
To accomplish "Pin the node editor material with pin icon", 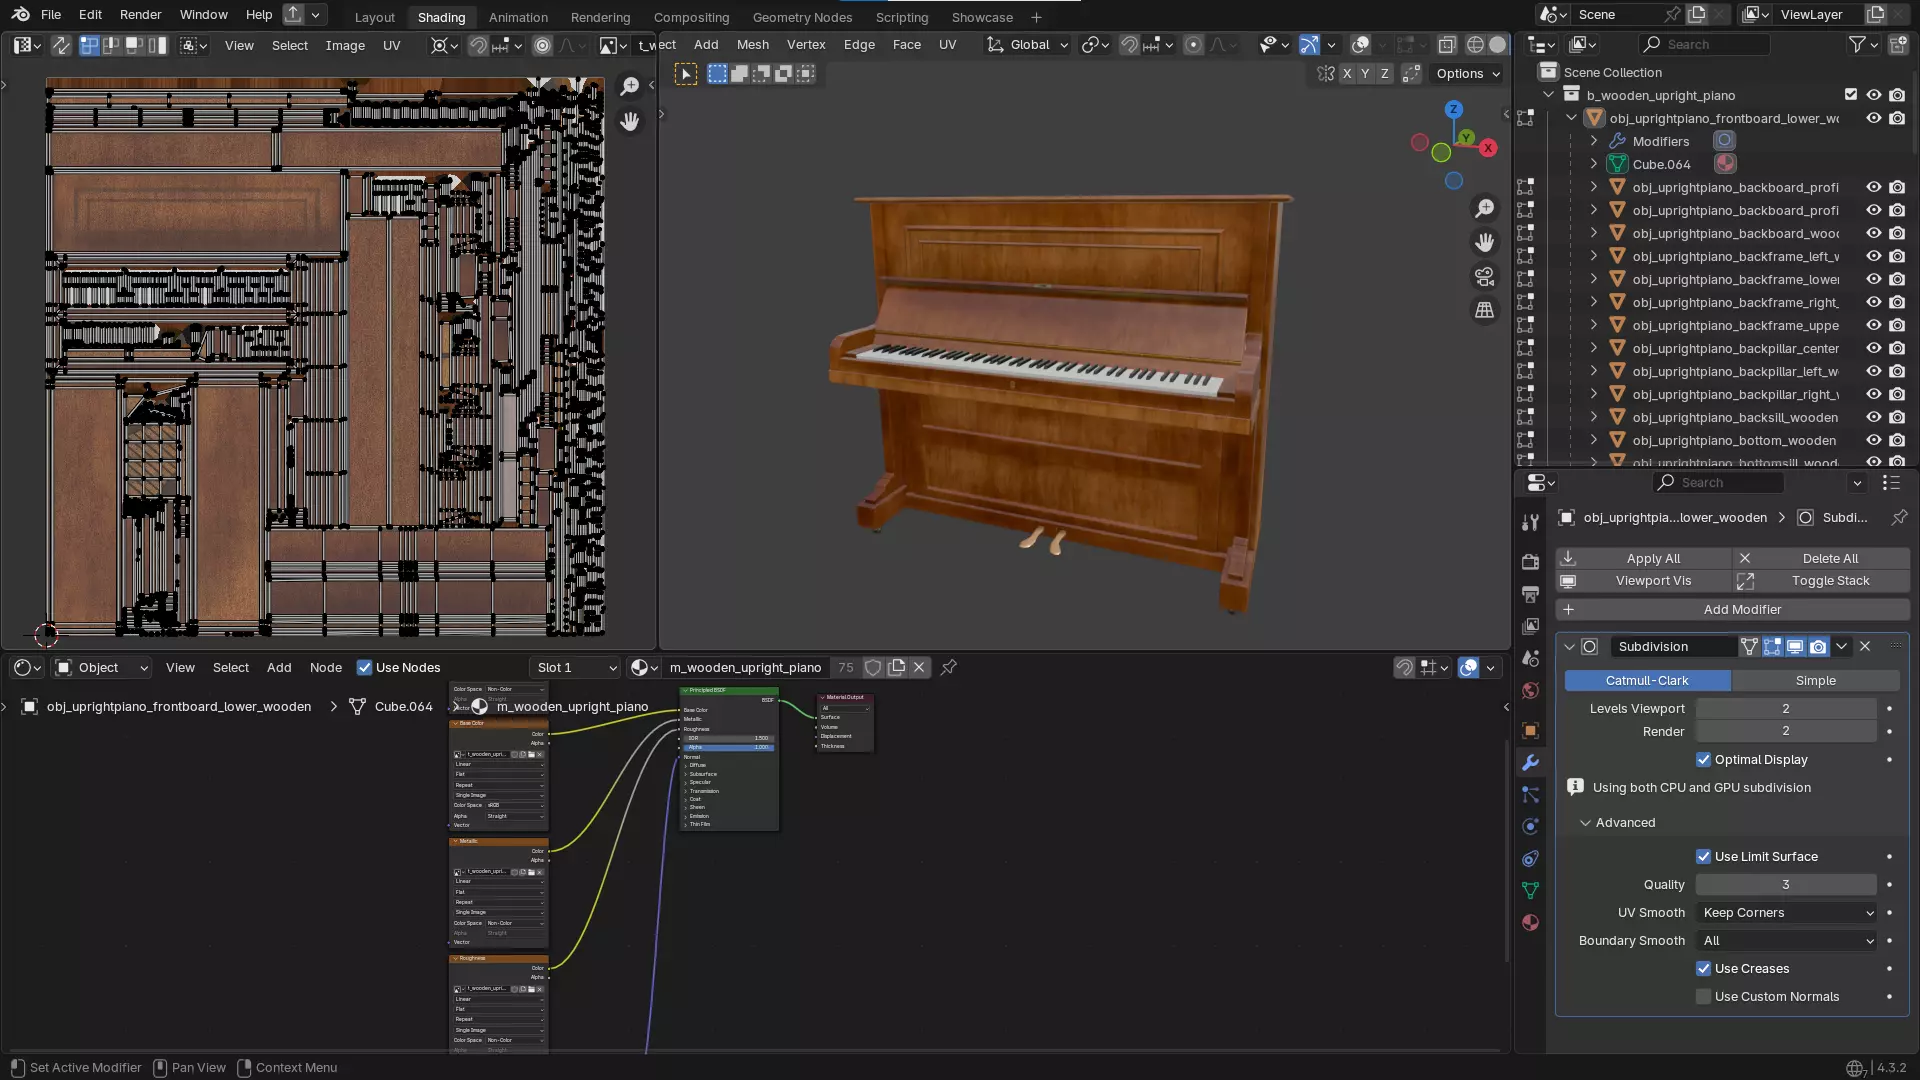I will tap(949, 667).
